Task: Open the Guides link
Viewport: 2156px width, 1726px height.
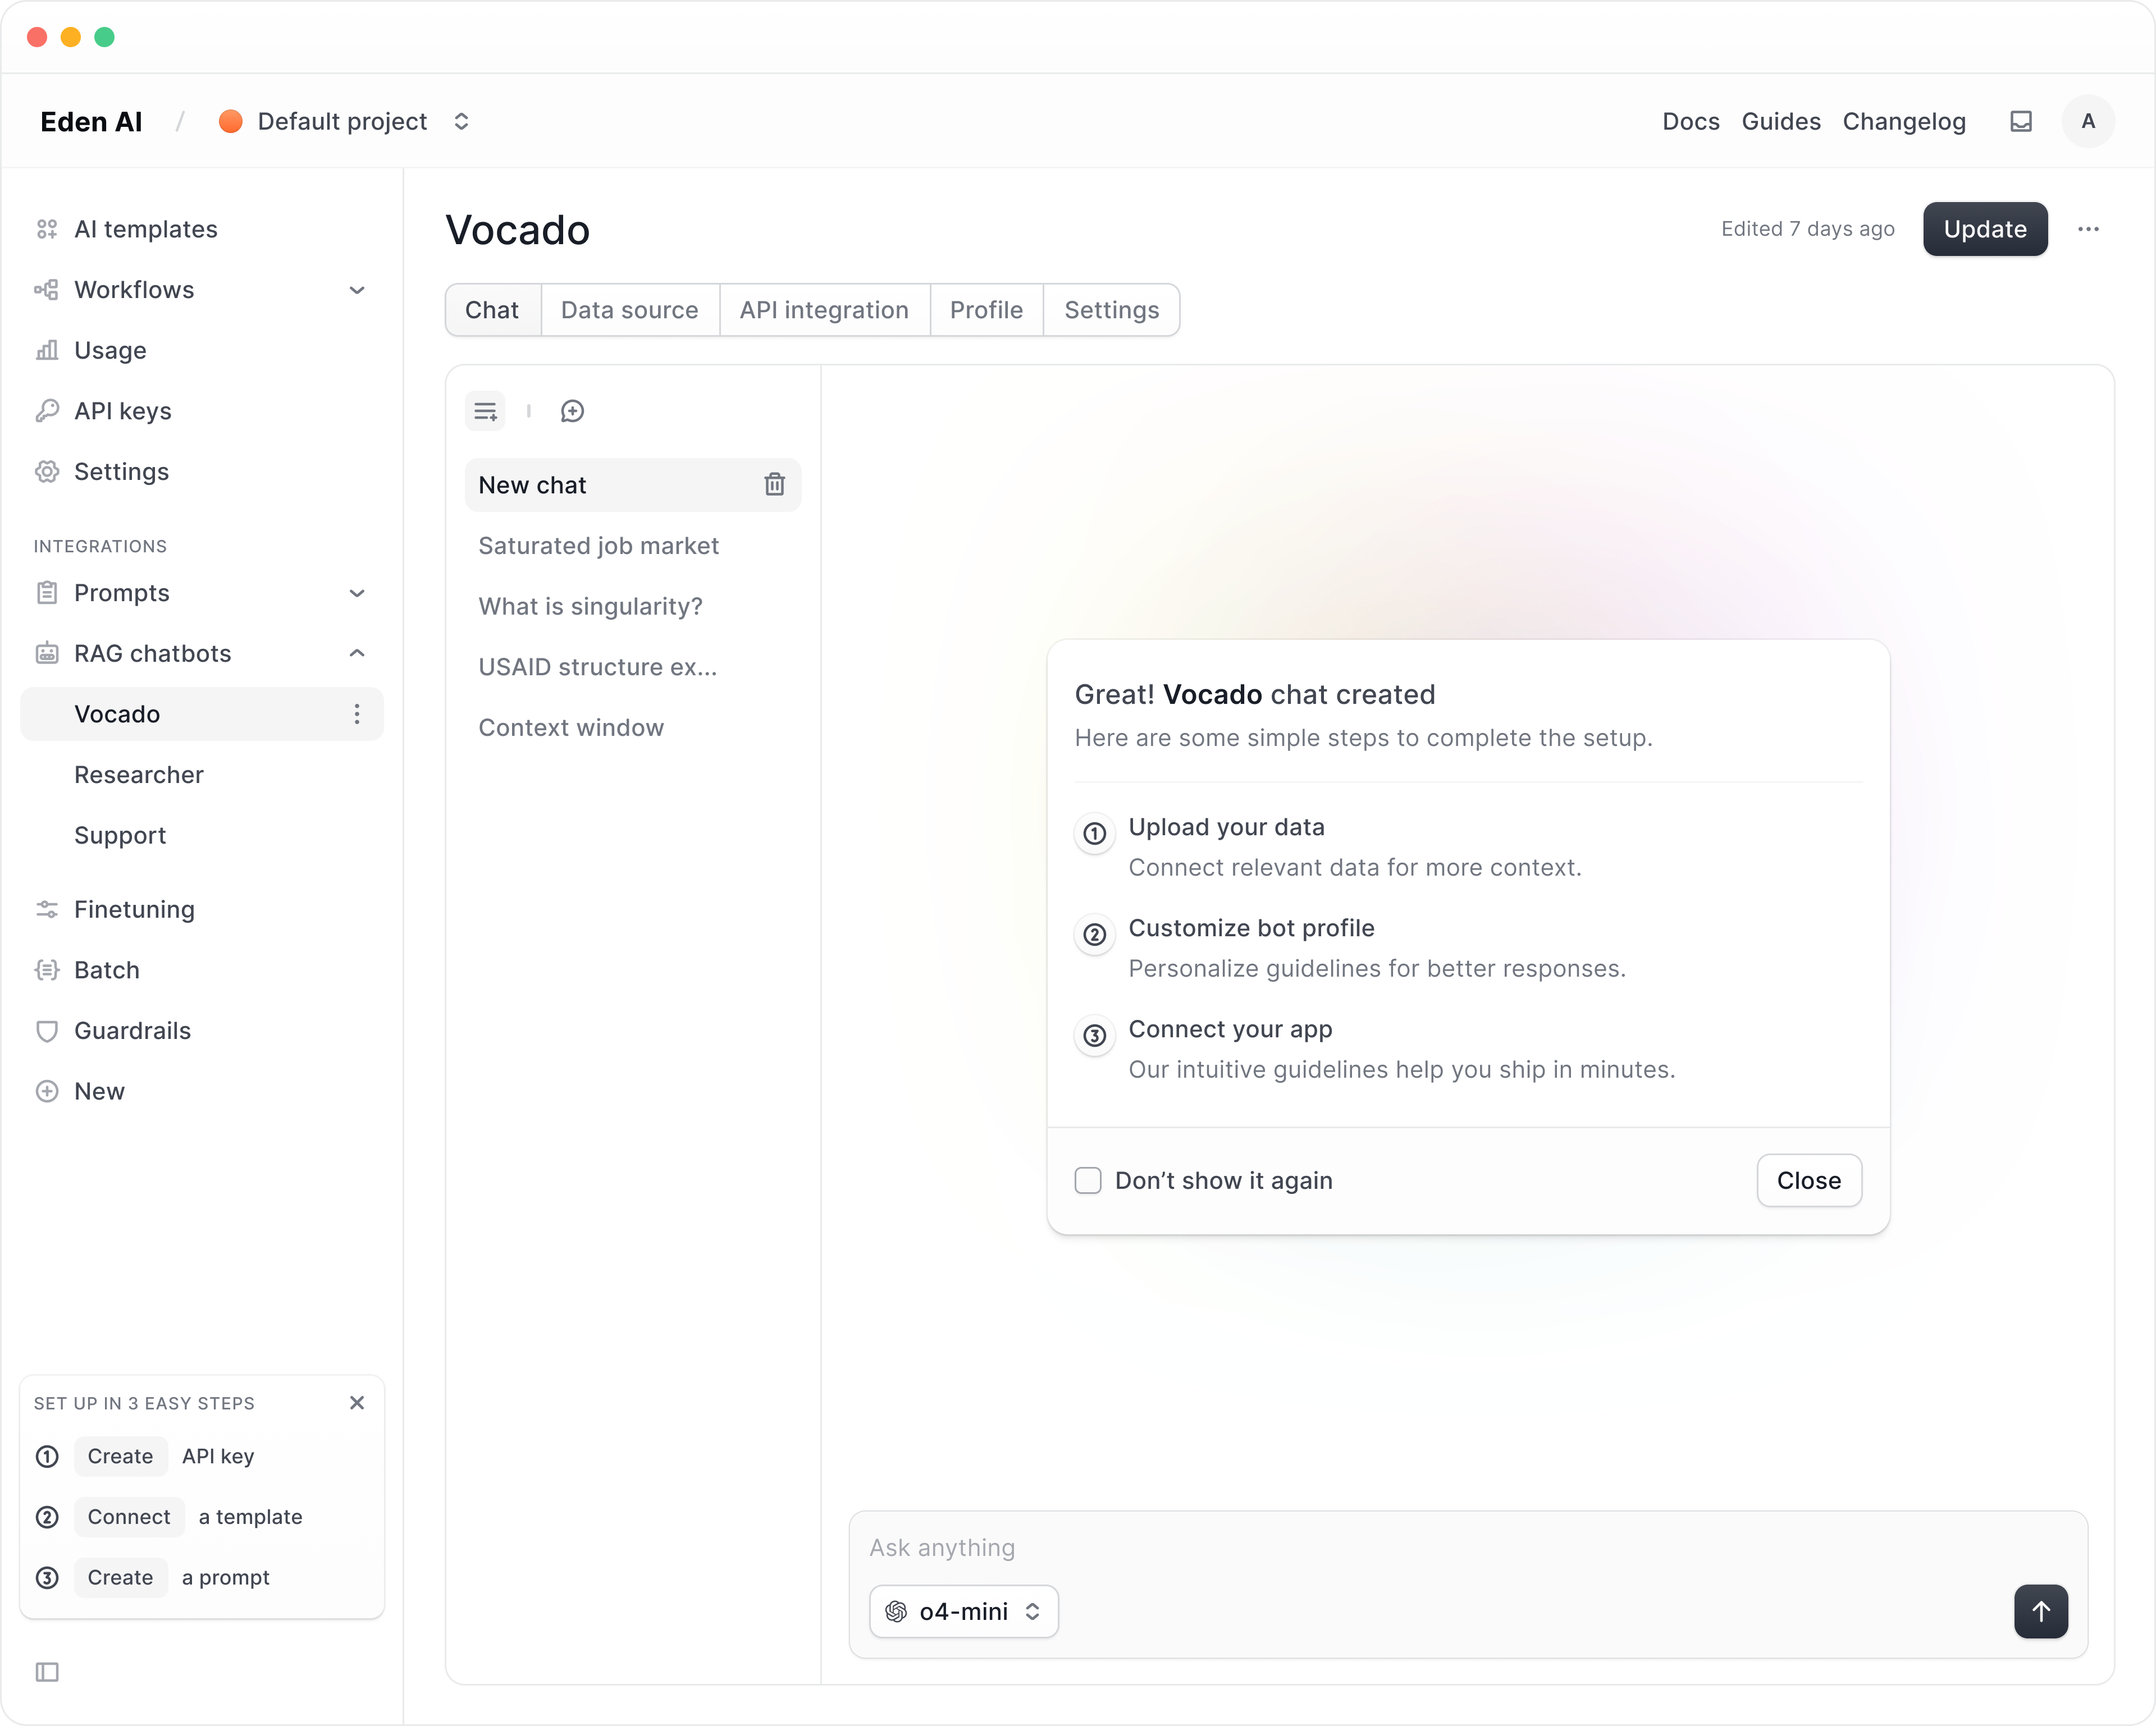Action: coord(1781,121)
